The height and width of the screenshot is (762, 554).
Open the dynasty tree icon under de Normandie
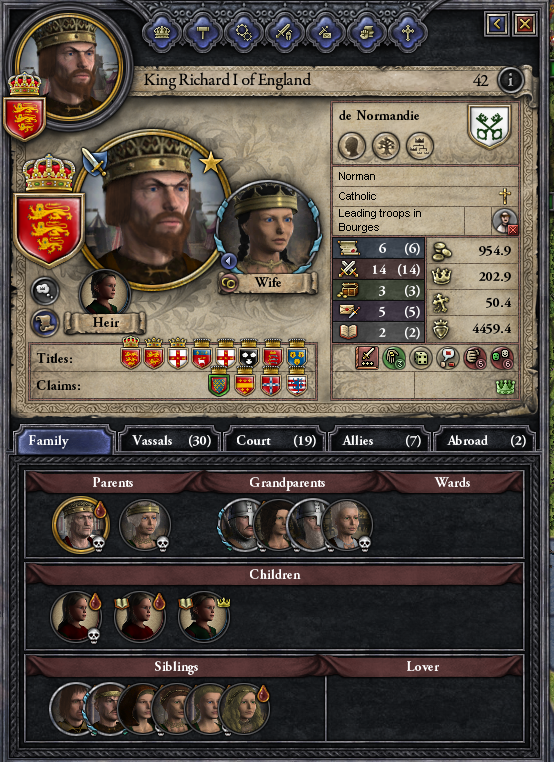386,145
